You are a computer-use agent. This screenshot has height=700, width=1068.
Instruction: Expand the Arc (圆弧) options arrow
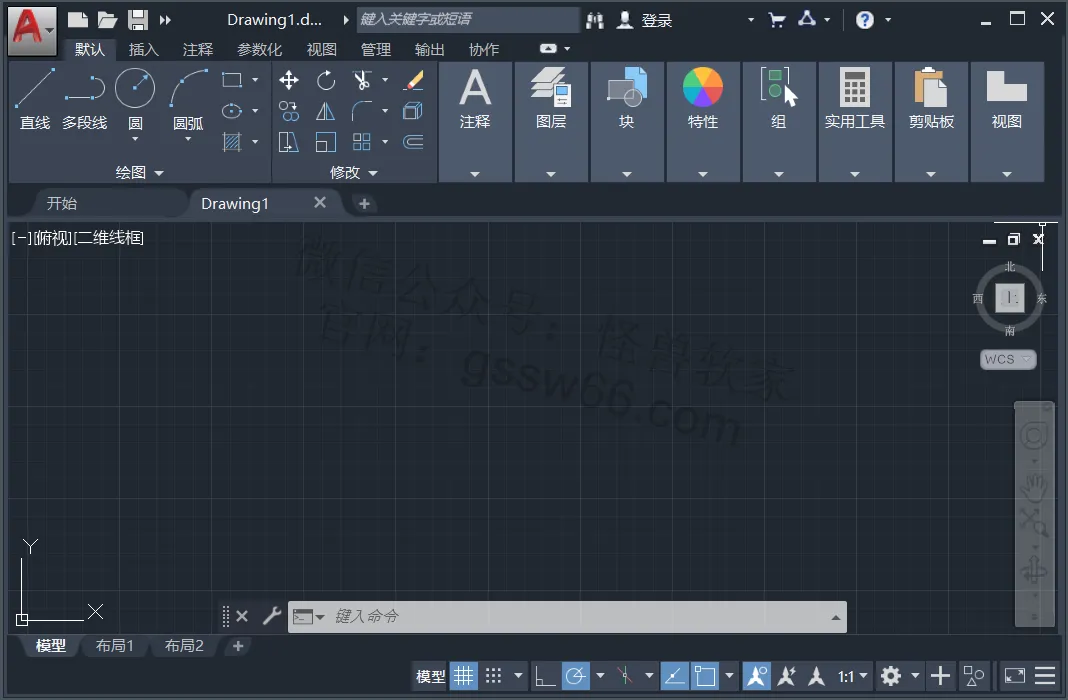(x=188, y=140)
